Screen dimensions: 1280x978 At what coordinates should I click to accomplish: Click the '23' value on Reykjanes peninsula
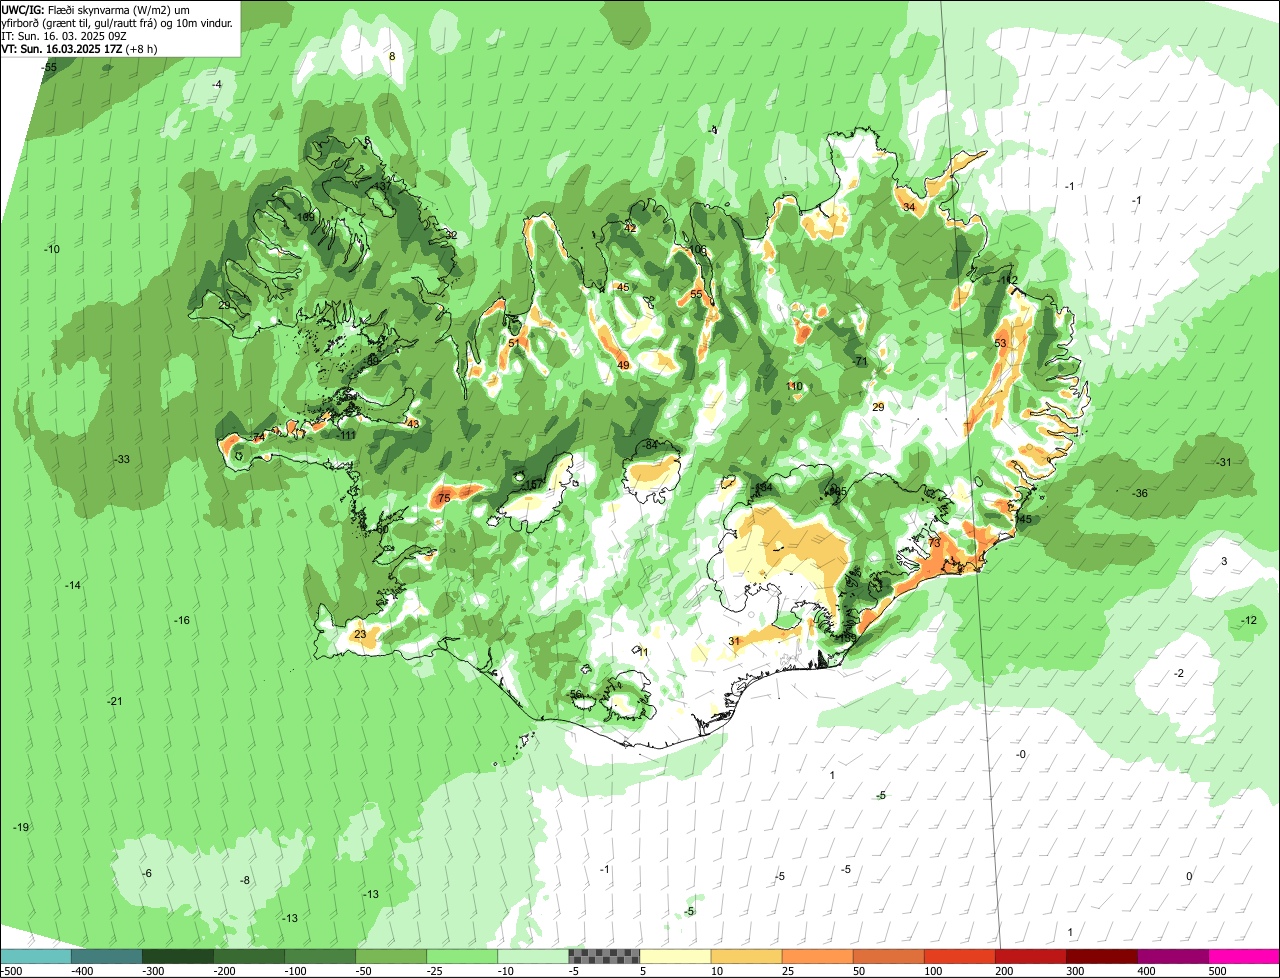(x=360, y=634)
